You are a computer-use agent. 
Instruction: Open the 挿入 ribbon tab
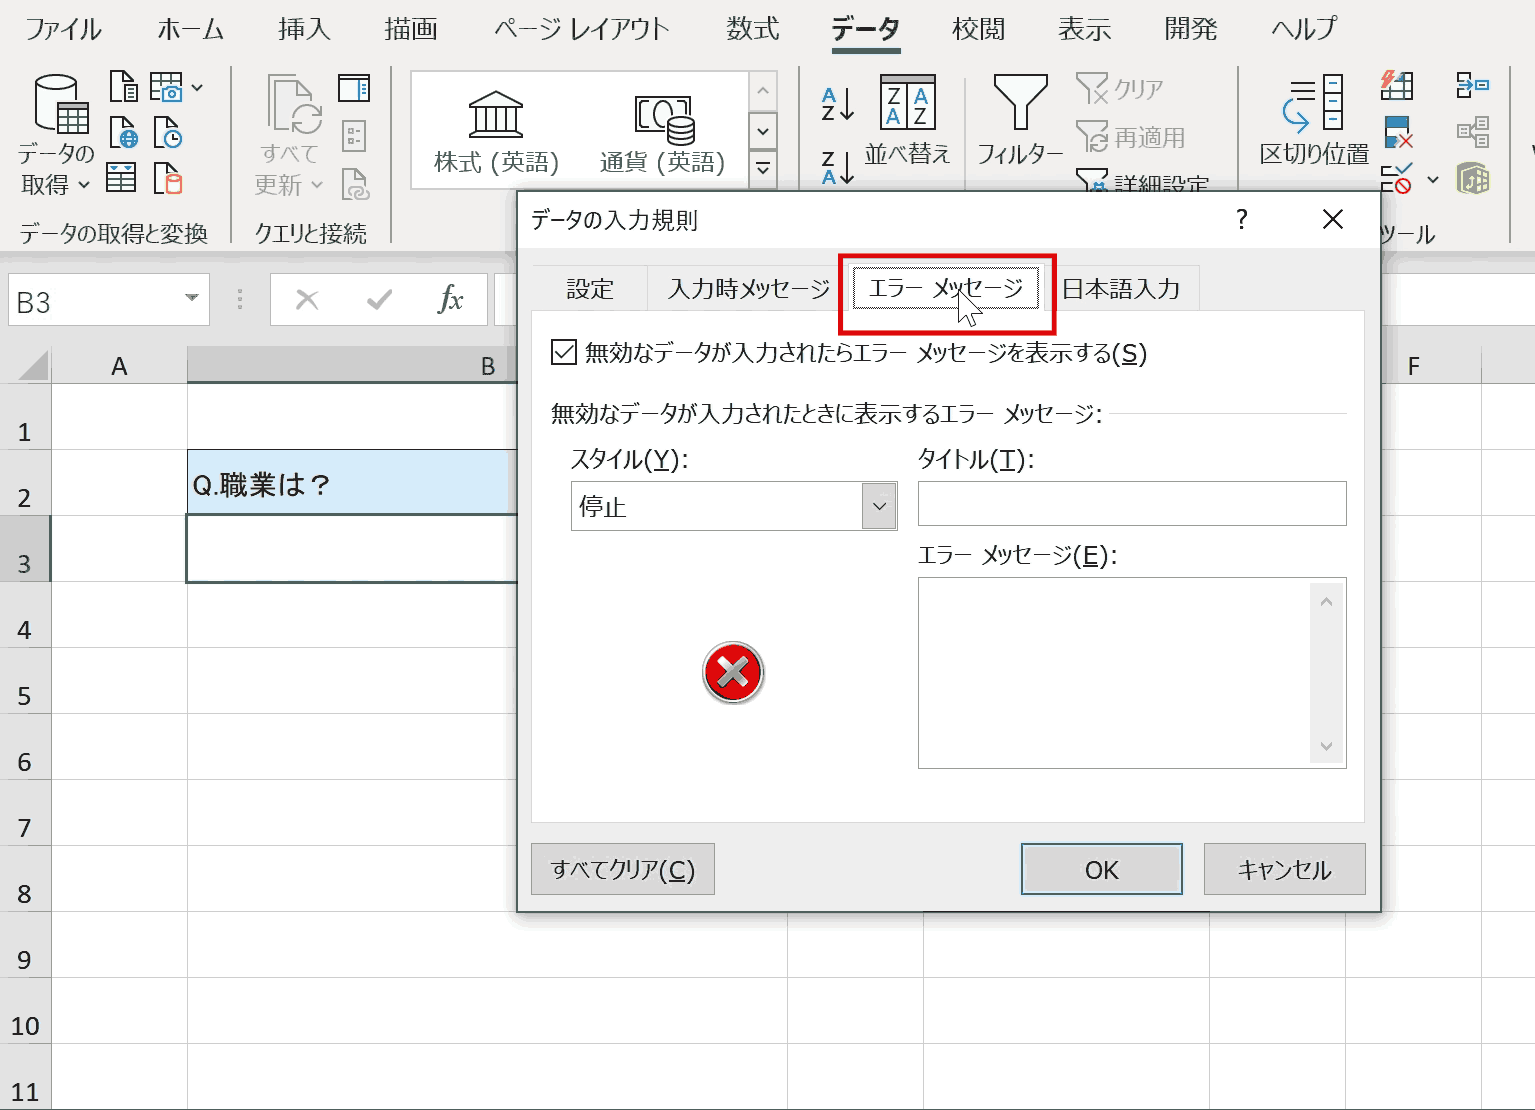304,29
